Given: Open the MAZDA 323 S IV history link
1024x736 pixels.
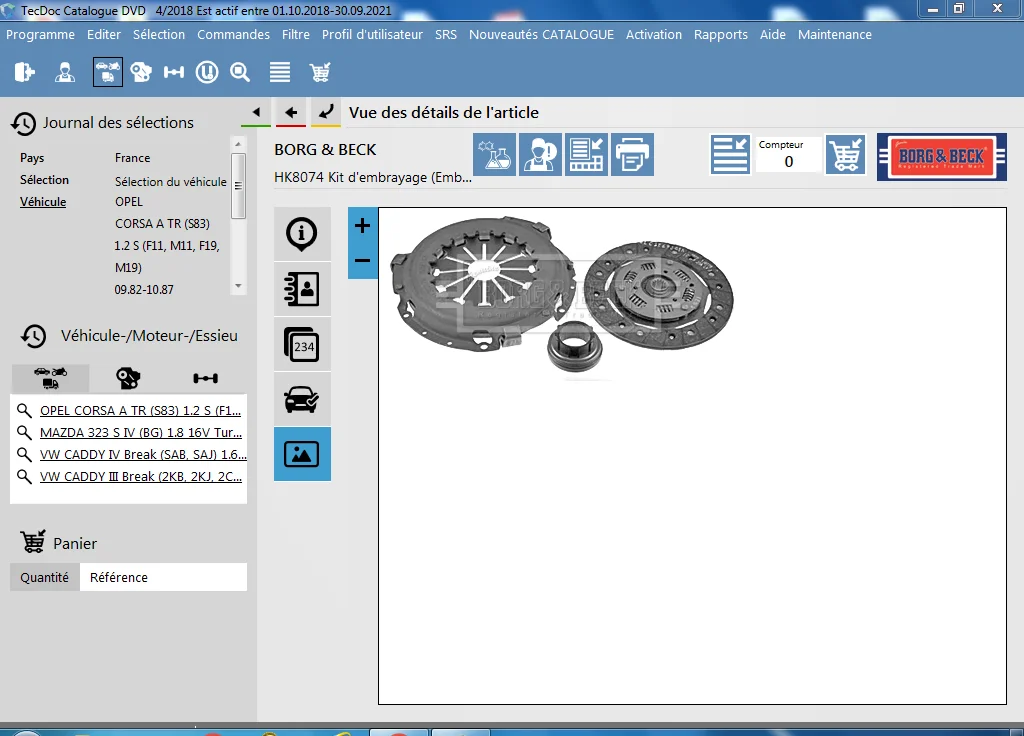Looking at the screenshot, I should [x=140, y=432].
